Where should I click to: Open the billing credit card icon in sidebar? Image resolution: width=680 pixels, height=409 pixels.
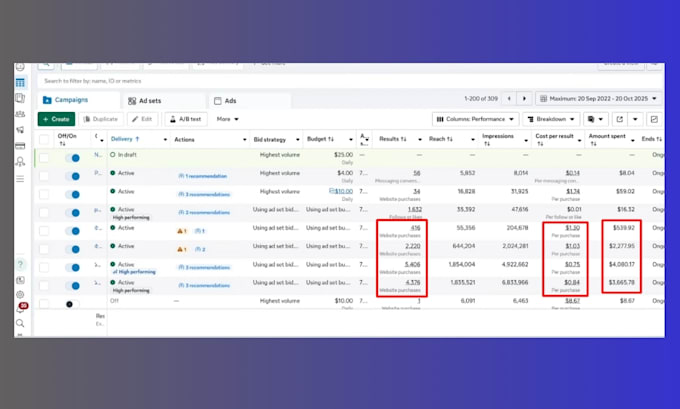20,146
